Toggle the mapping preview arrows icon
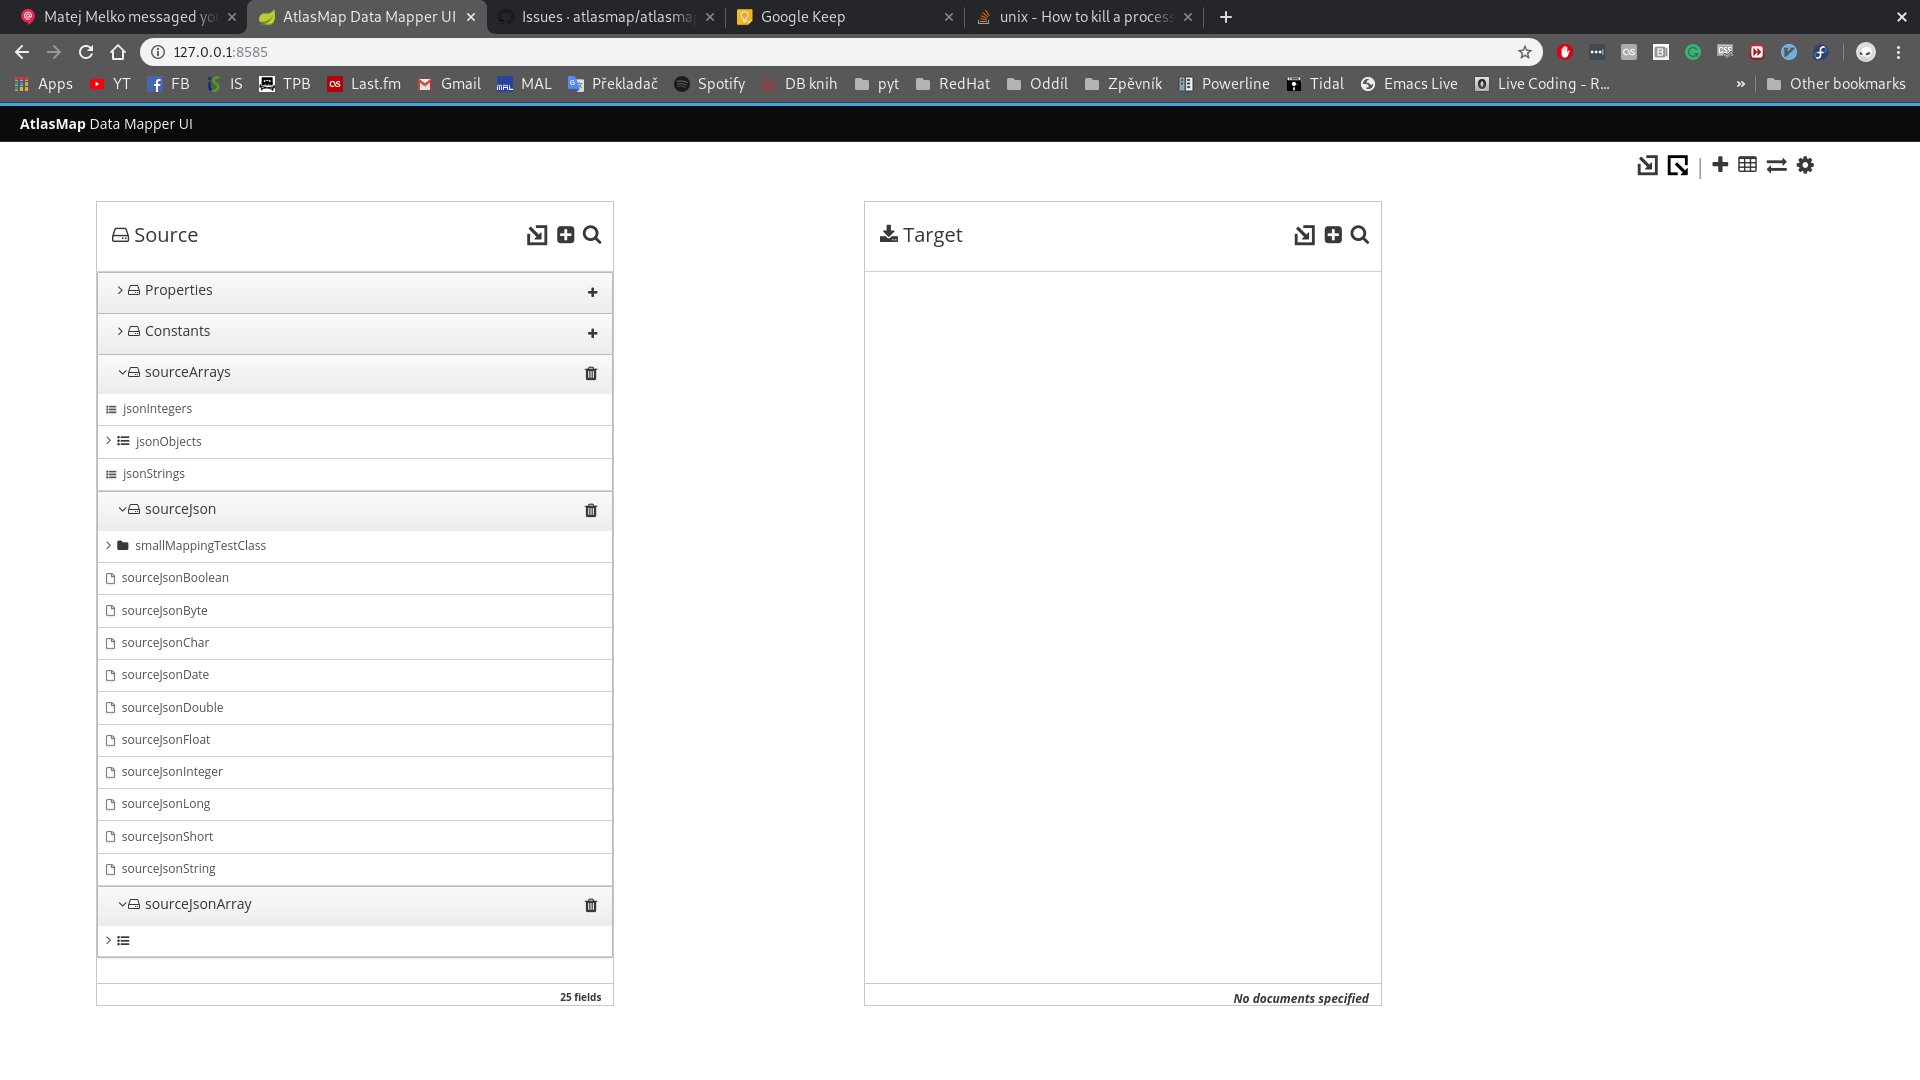The image size is (1920, 1080). pos(1776,165)
